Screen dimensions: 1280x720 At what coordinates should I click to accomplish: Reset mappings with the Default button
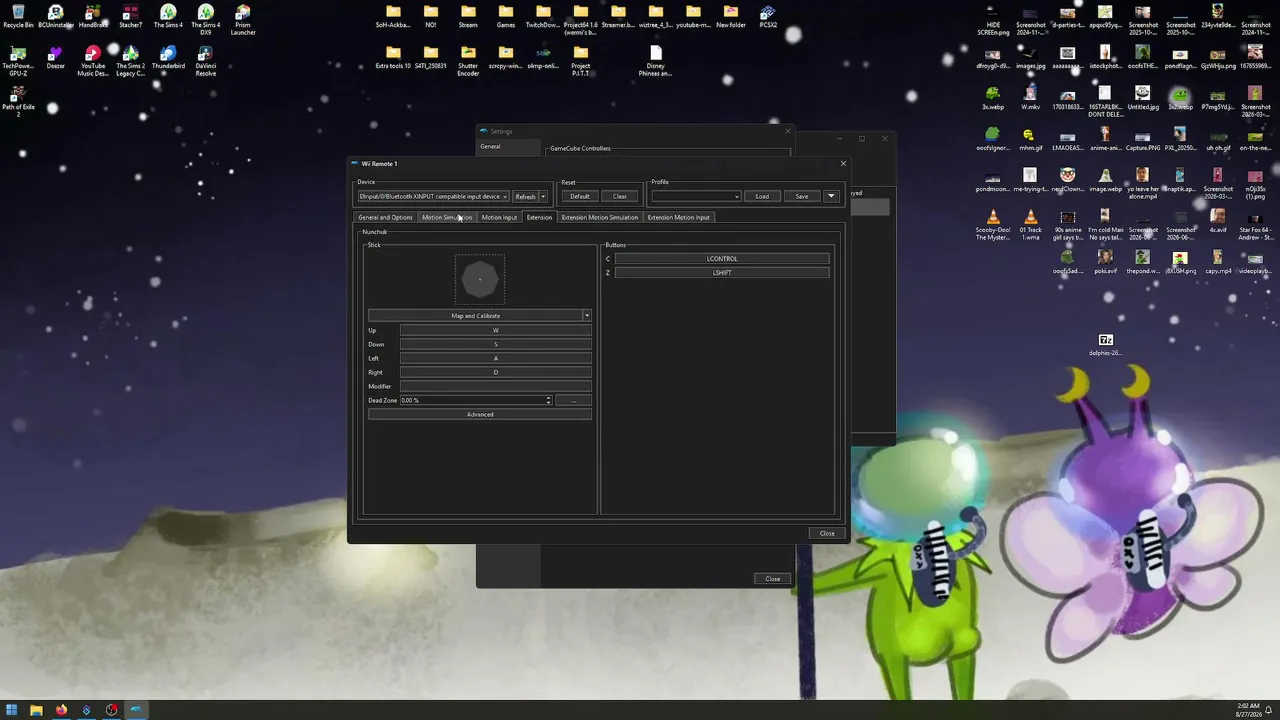tap(580, 196)
